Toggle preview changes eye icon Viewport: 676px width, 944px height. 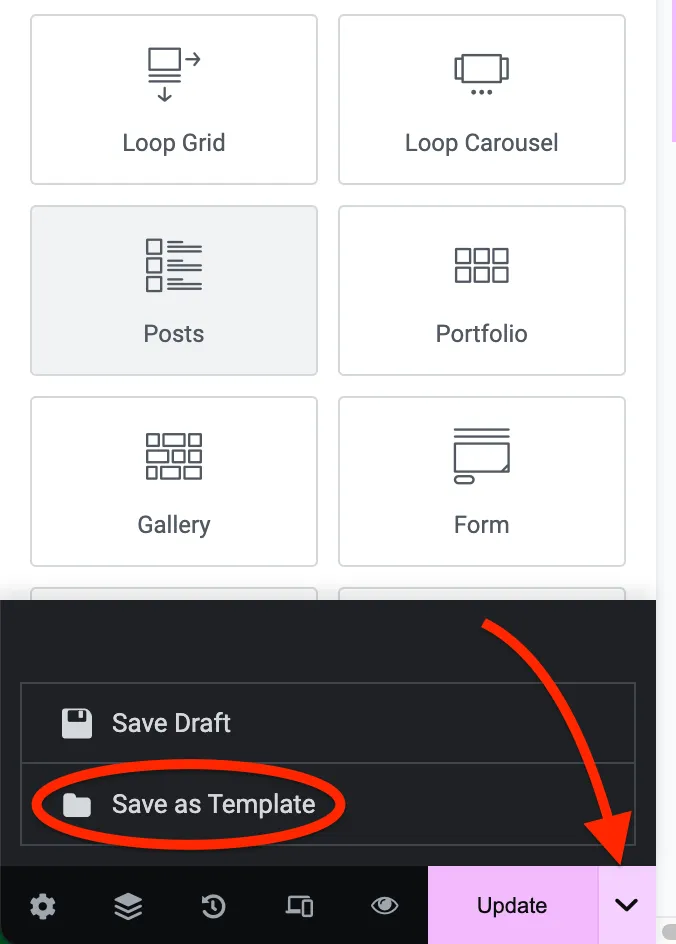pyautogui.click(x=385, y=905)
